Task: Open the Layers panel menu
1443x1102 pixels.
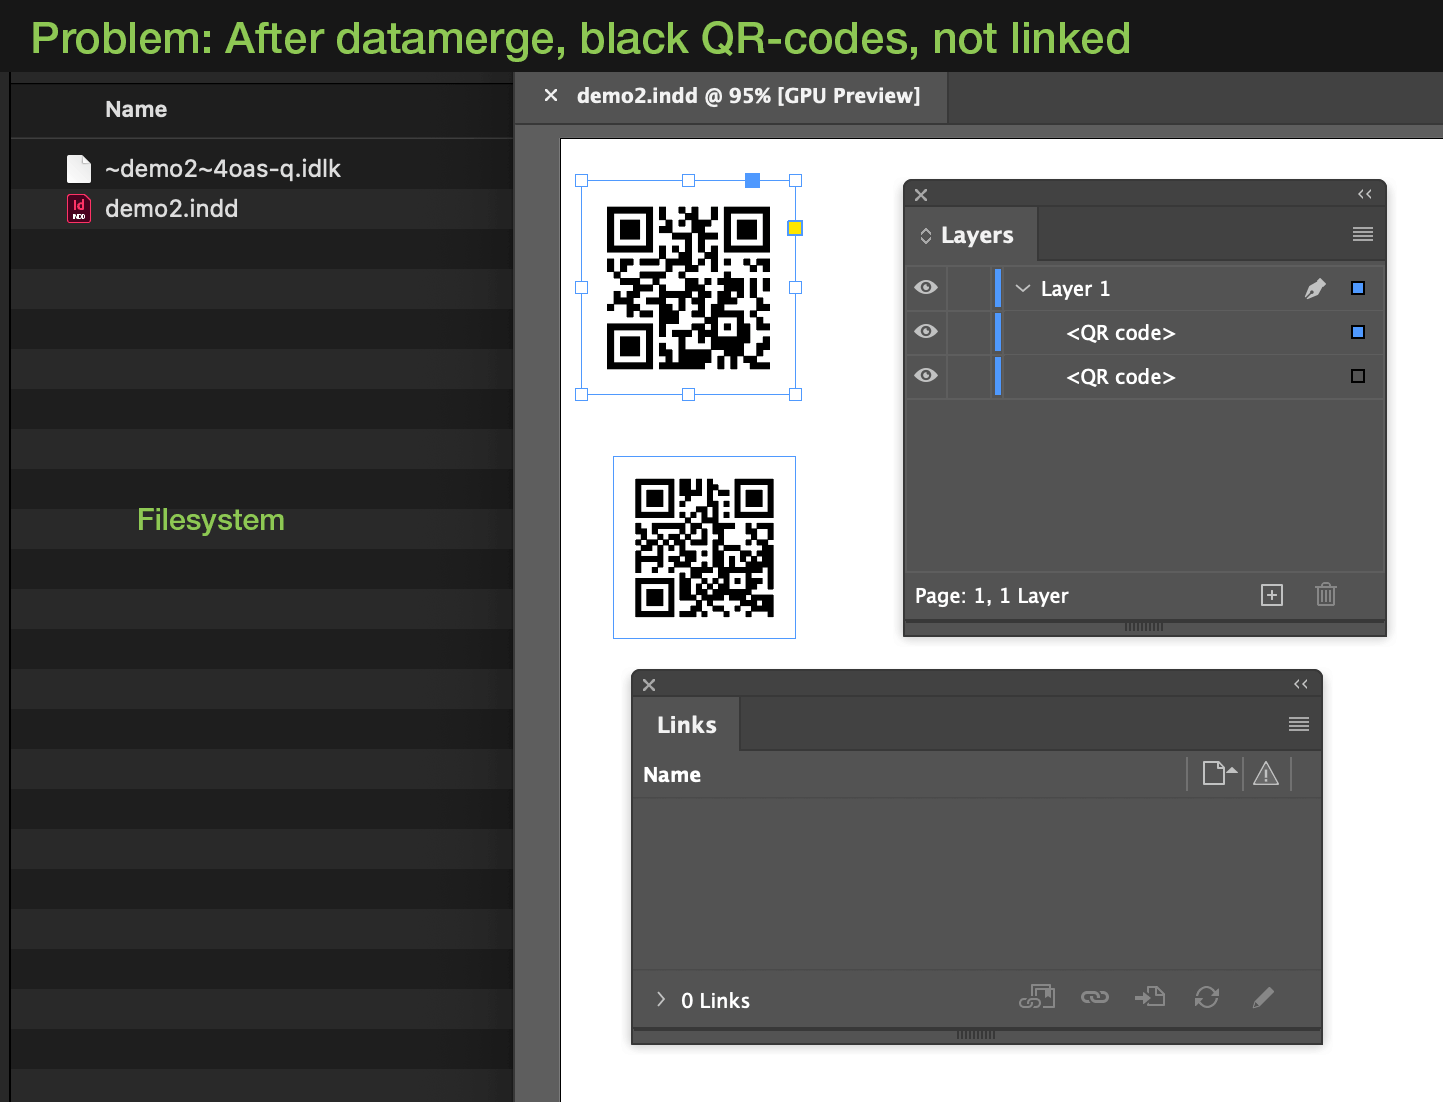Action: (x=1362, y=234)
